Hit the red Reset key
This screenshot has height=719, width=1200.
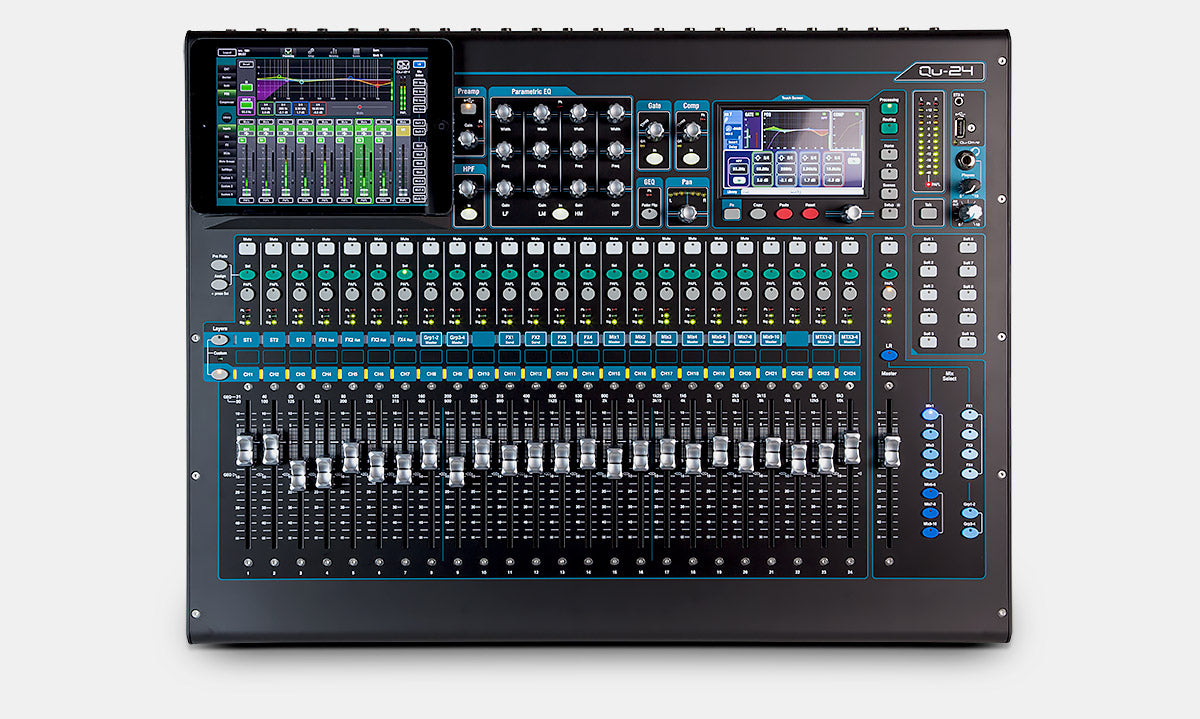pos(810,214)
